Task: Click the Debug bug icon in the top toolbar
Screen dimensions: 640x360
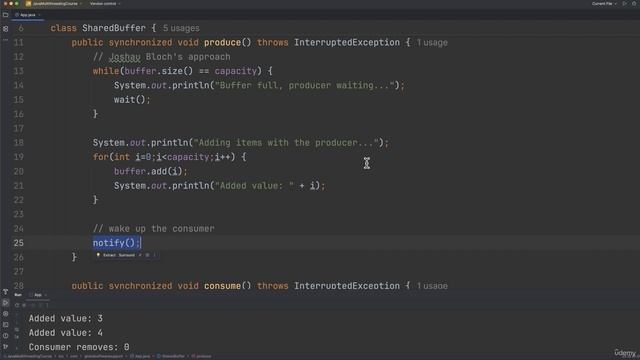Action: (634, 4)
